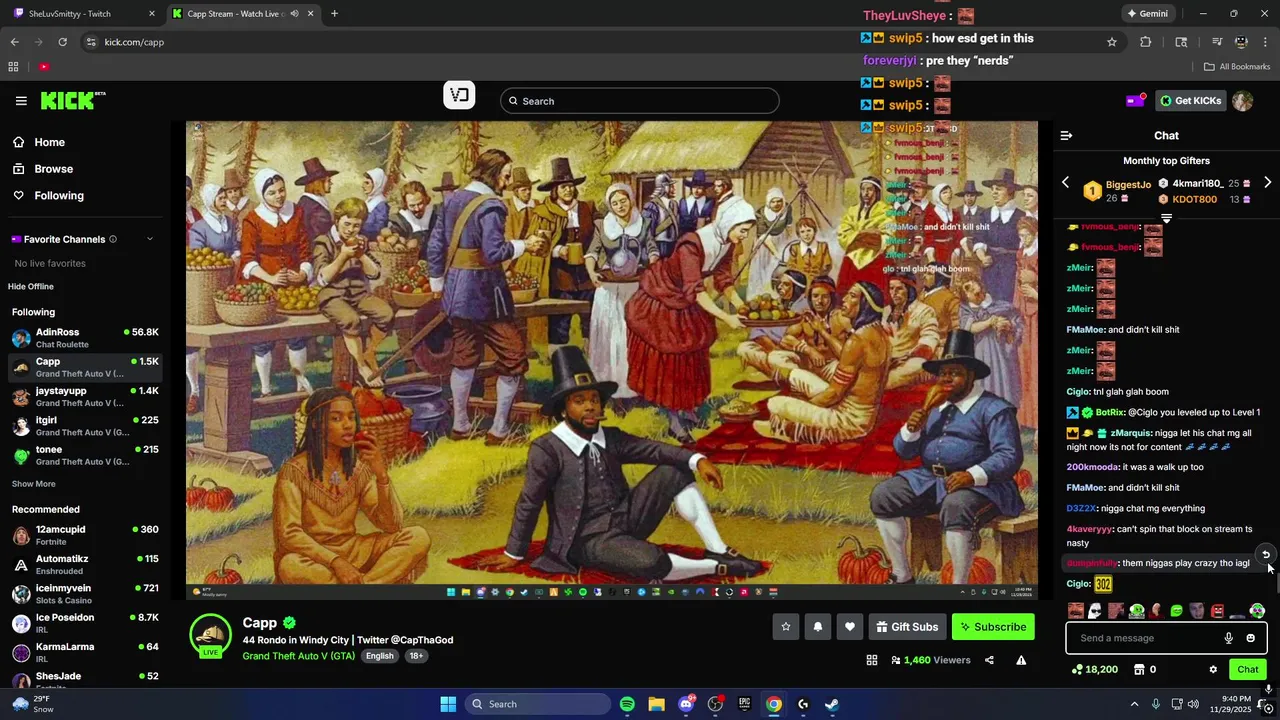Open Ice Poseidon recommended channel
Screen dimensions: 1280x720
point(84,623)
